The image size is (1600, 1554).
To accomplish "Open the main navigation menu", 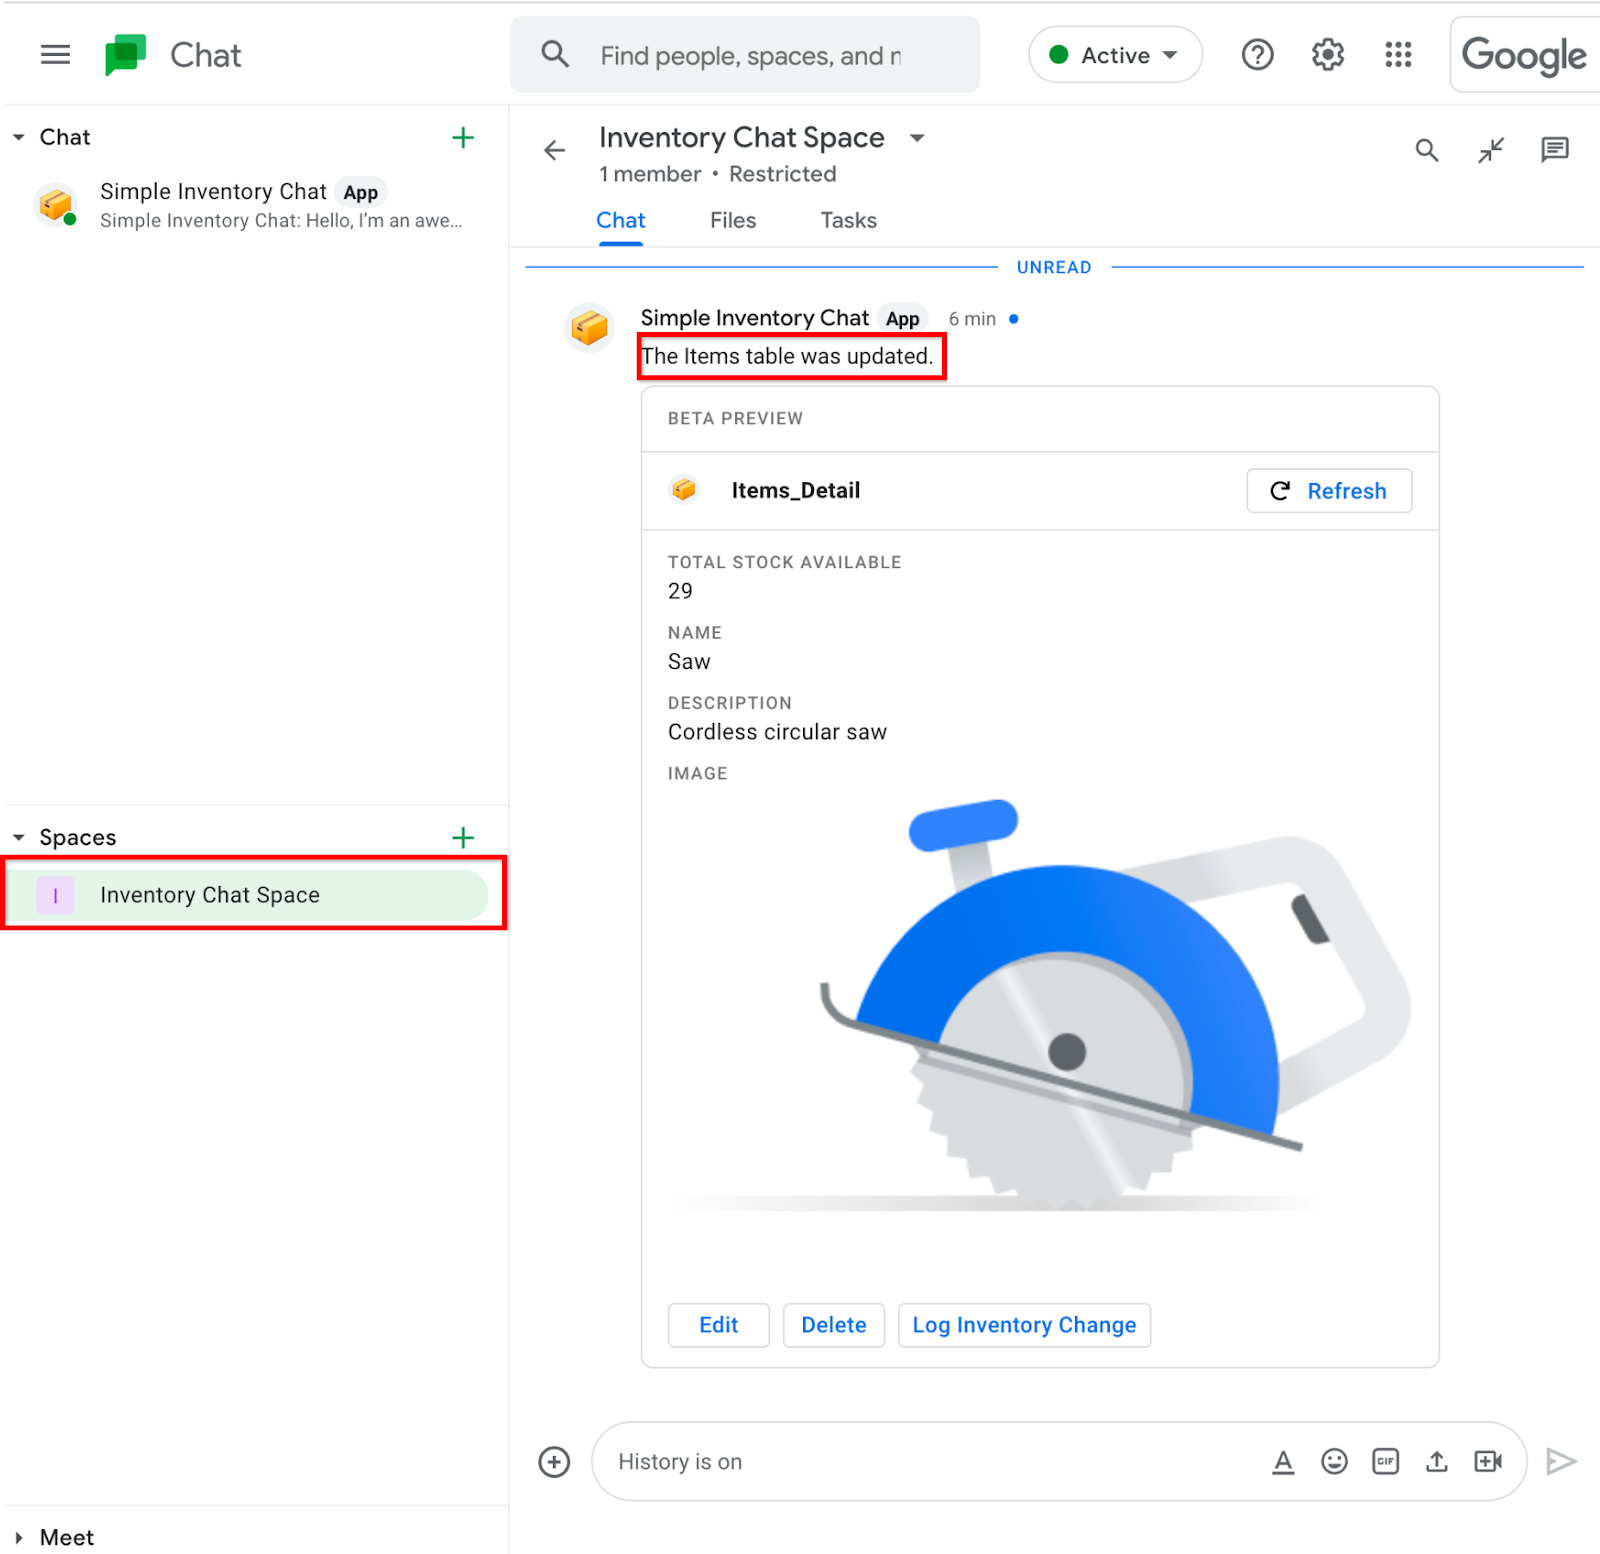I will click(x=55, y=55).
